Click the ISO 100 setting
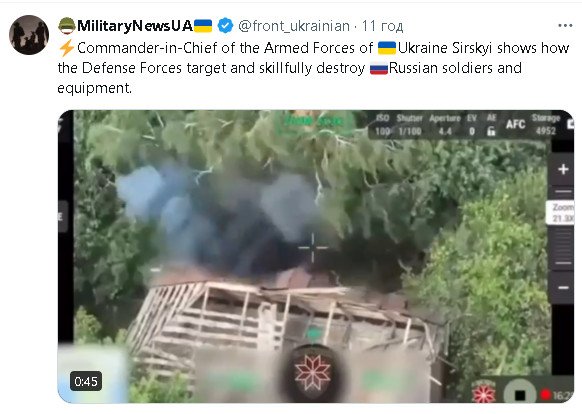582x414 pixels. pos(382,125)
